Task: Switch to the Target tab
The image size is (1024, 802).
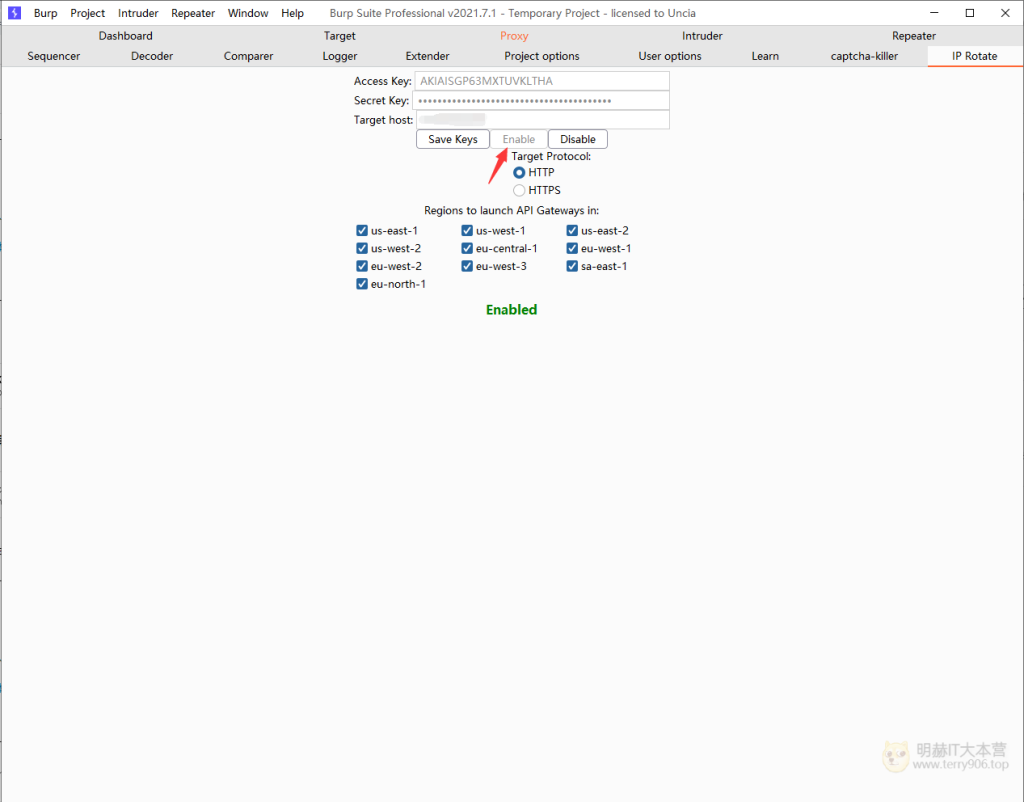Action: (x=340, y=36)
